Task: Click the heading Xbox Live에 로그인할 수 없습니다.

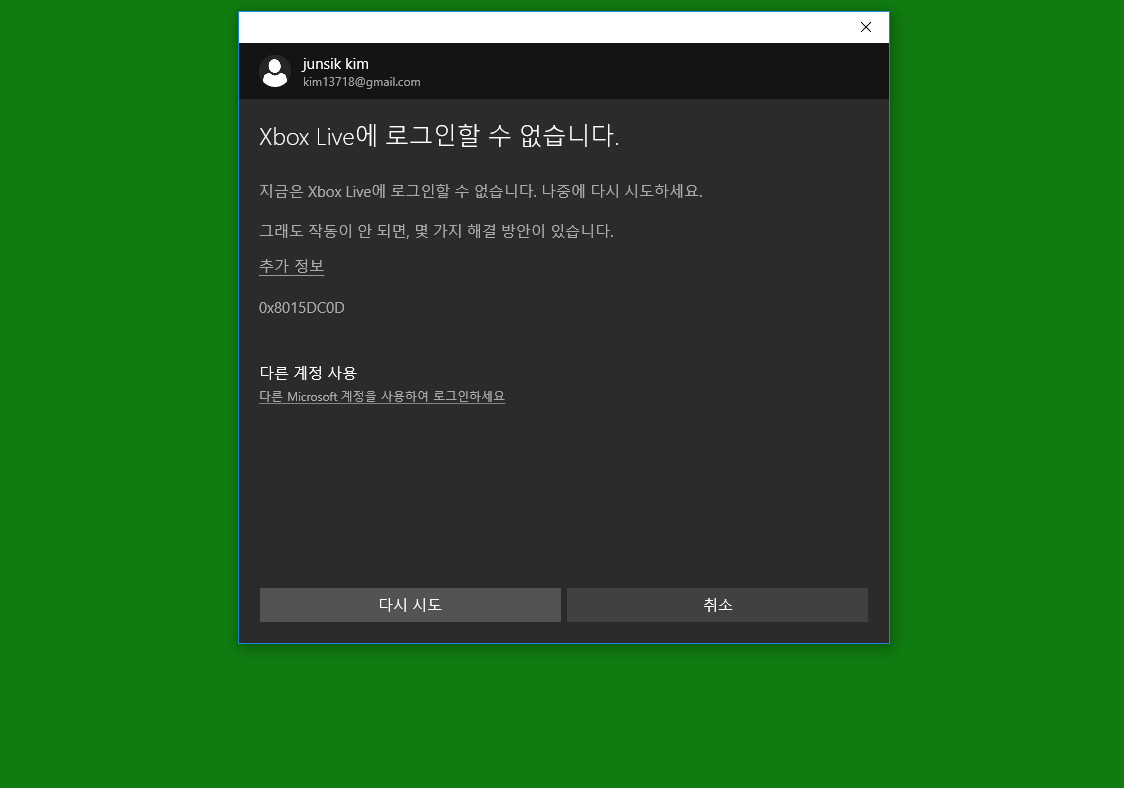Action: (x=439, y=136)
